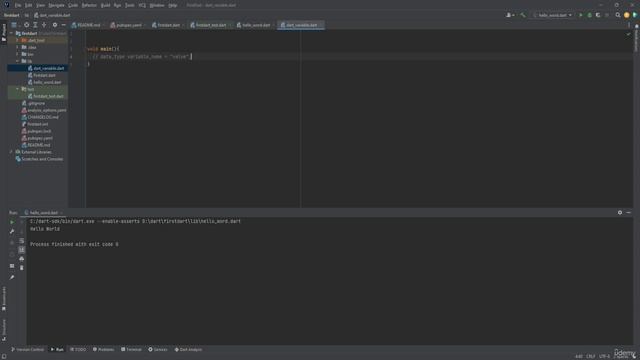This screenshot has height=360, width=640.
Task: Collapse the firstdart project root
Action: pyautogui.click(x=11, y=33)
